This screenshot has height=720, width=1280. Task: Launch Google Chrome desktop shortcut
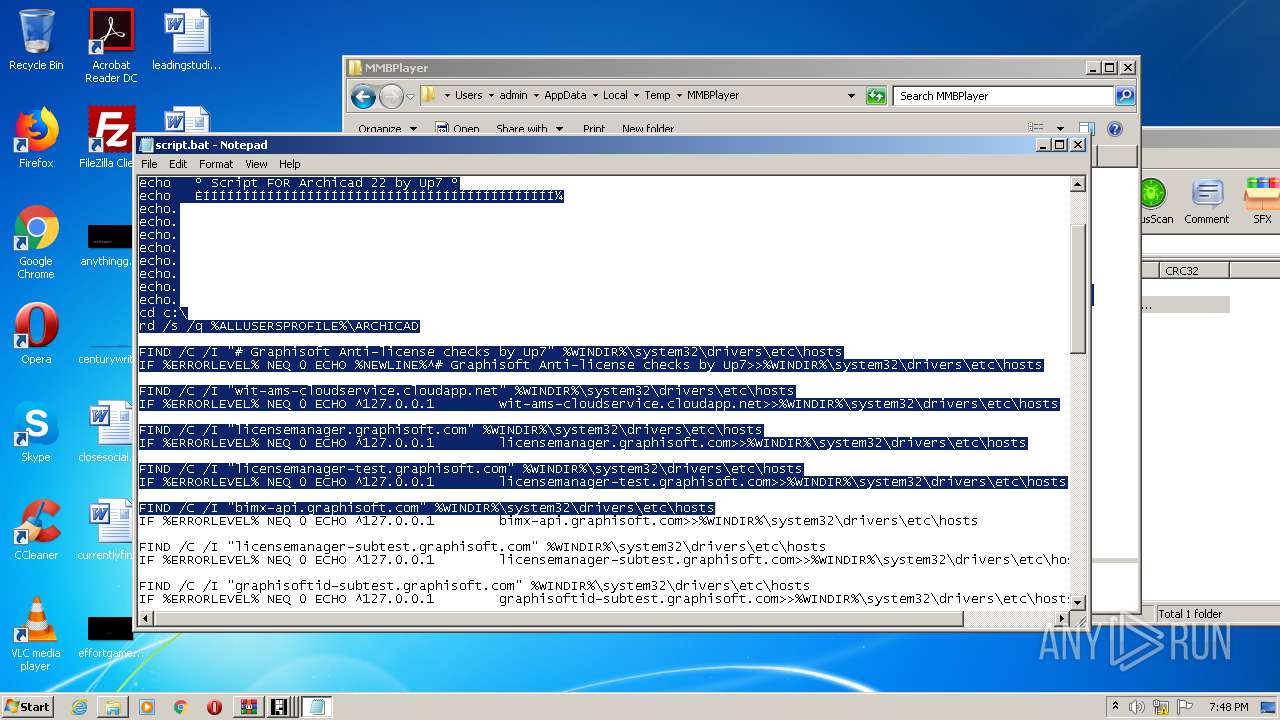pos(36,242)
